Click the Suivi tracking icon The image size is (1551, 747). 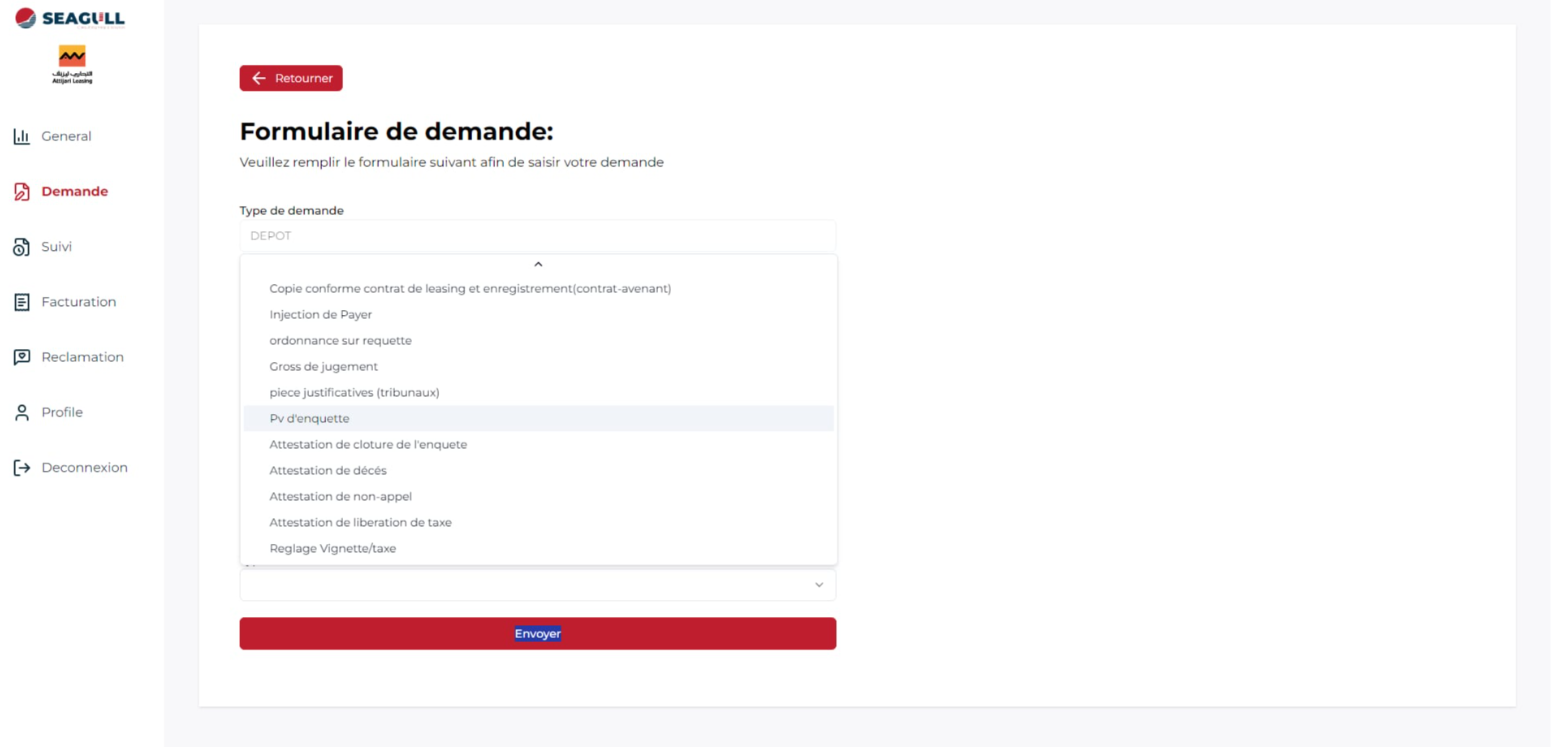(21, 247)
